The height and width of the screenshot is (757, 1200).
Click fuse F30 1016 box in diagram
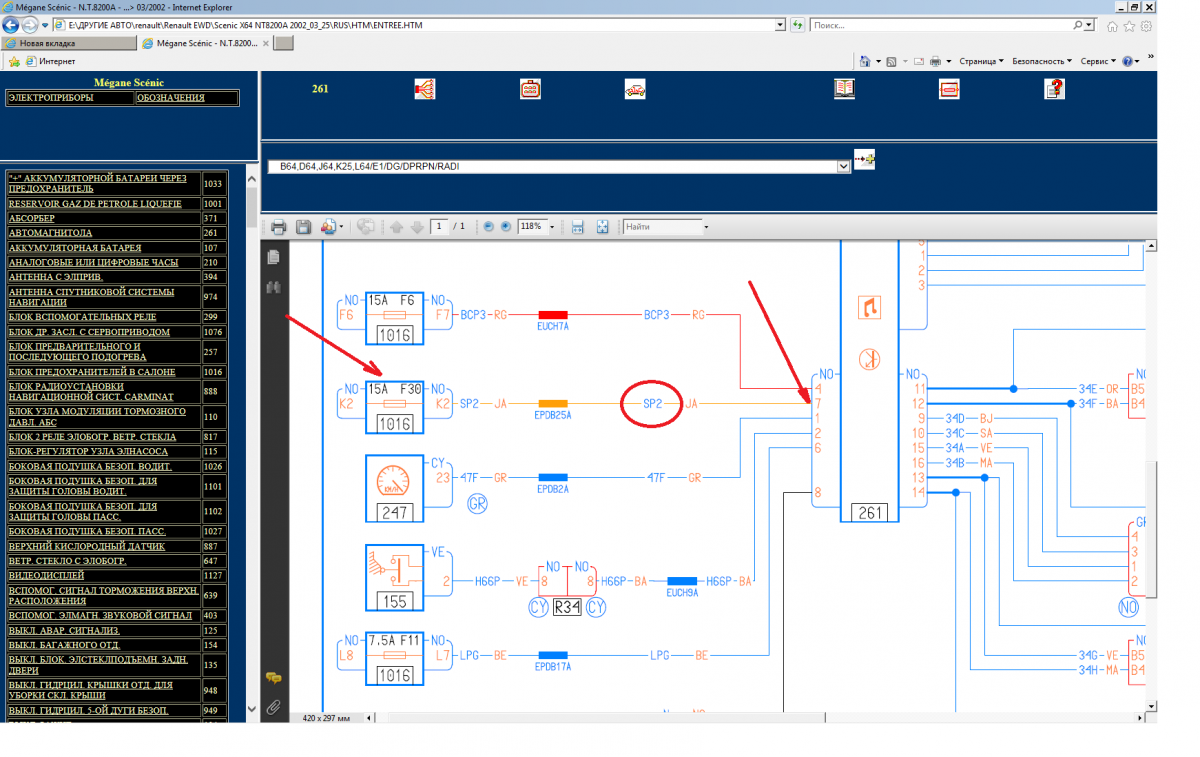[x=395, y=406]
